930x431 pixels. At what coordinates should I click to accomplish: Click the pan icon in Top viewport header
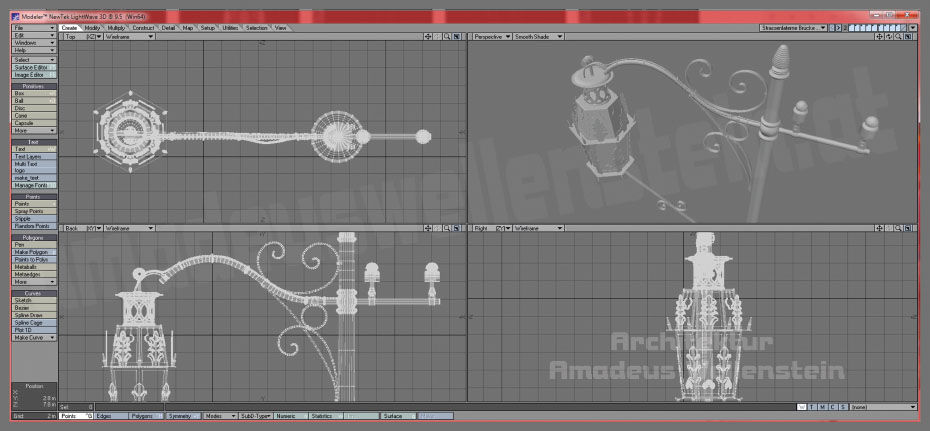pyautogui.click(x=428, y=37)
